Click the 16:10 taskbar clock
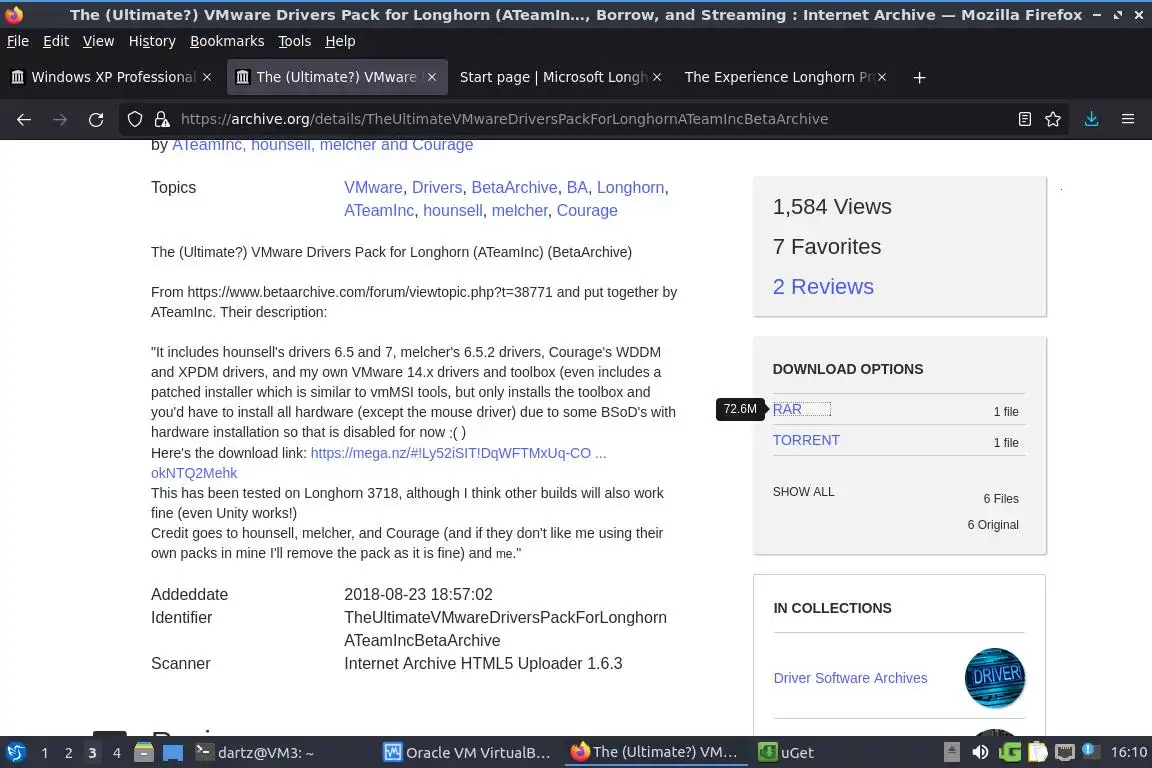This screenshot has width=1152, height=768. tap(1128, 752)
